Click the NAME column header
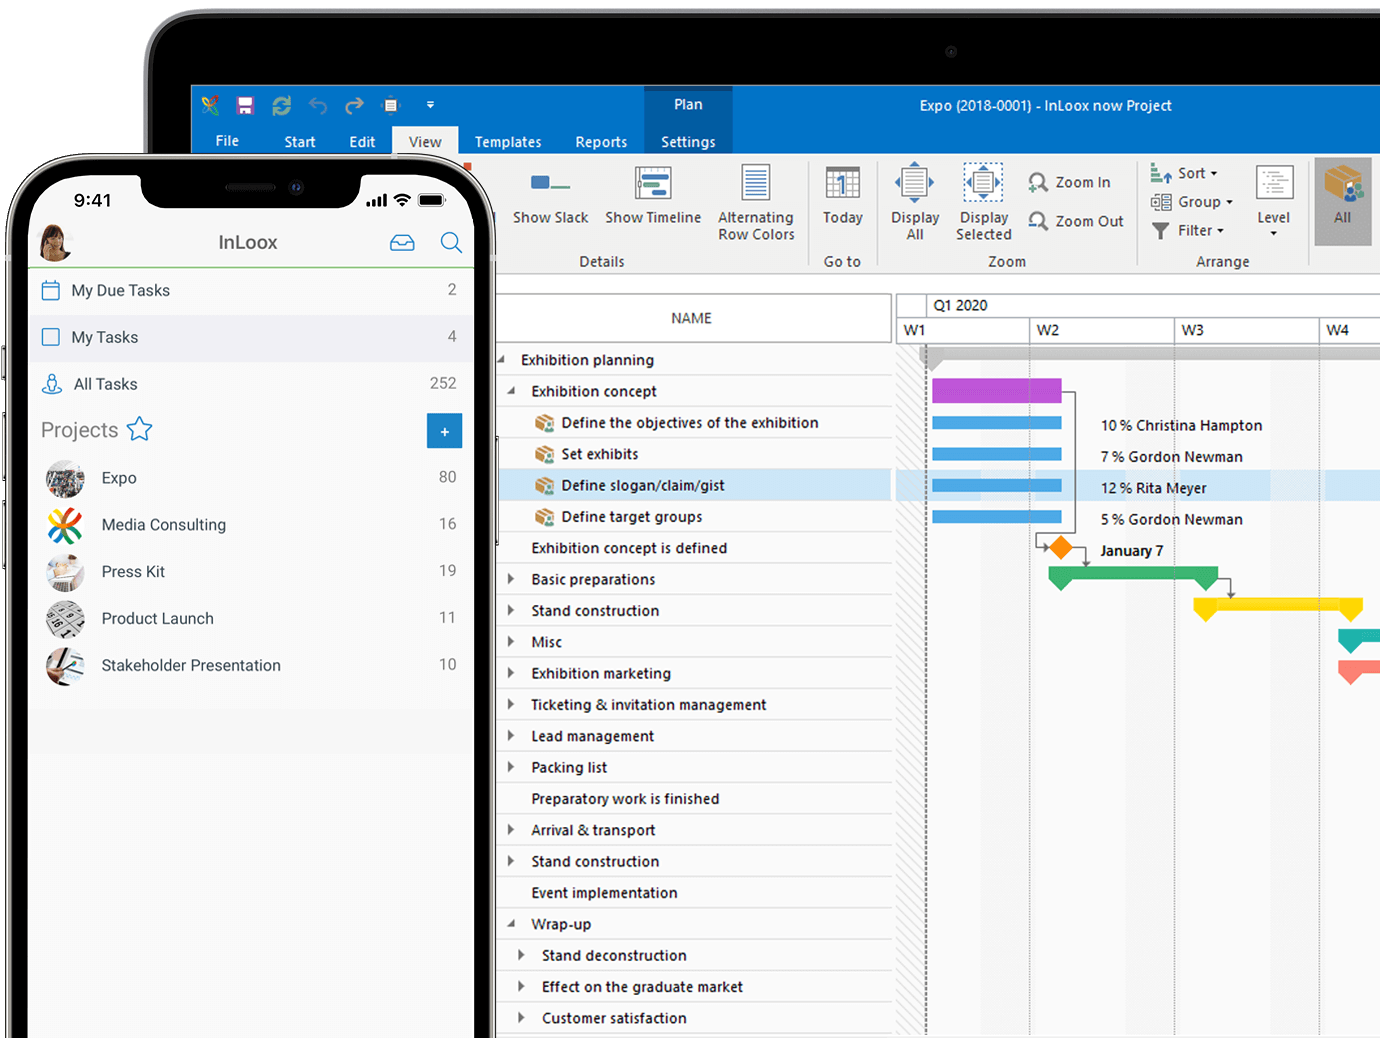 pos(691,318)
